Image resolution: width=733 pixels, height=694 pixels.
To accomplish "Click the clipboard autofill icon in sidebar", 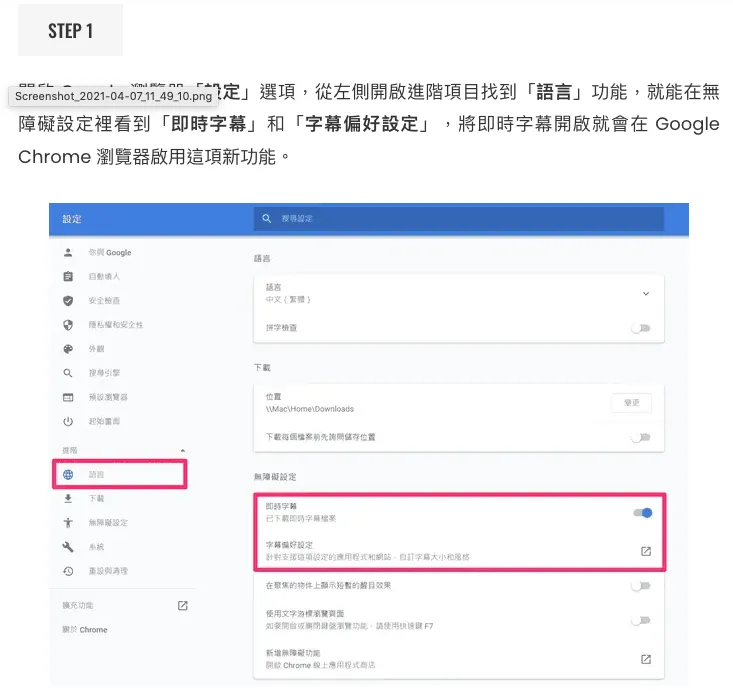I will tap(68, 277).
